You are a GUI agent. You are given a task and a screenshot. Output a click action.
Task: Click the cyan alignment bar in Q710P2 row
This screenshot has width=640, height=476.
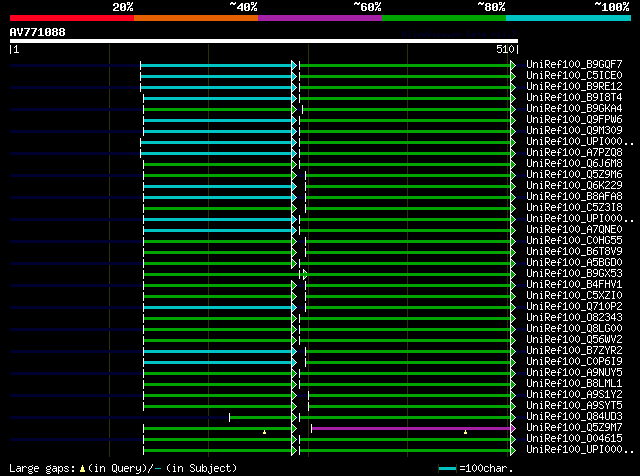218,307
